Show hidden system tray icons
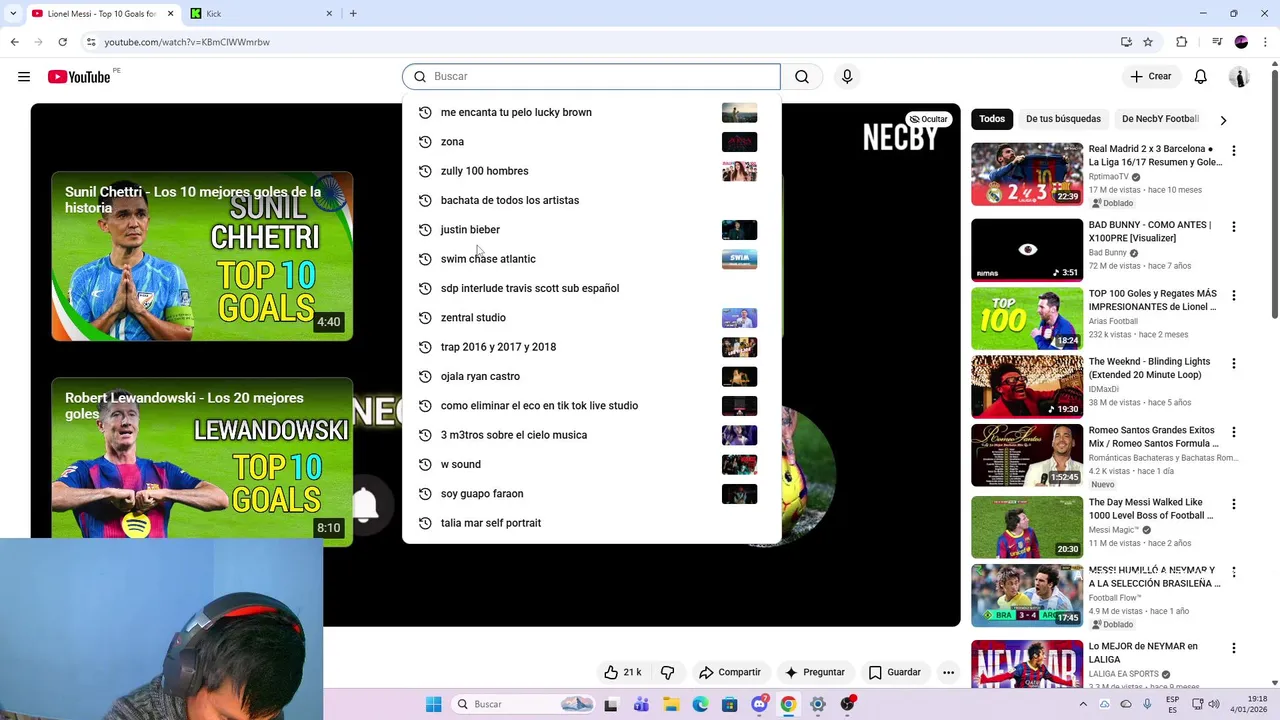This screenshot has height=720, width=1280. [1083, 704]
